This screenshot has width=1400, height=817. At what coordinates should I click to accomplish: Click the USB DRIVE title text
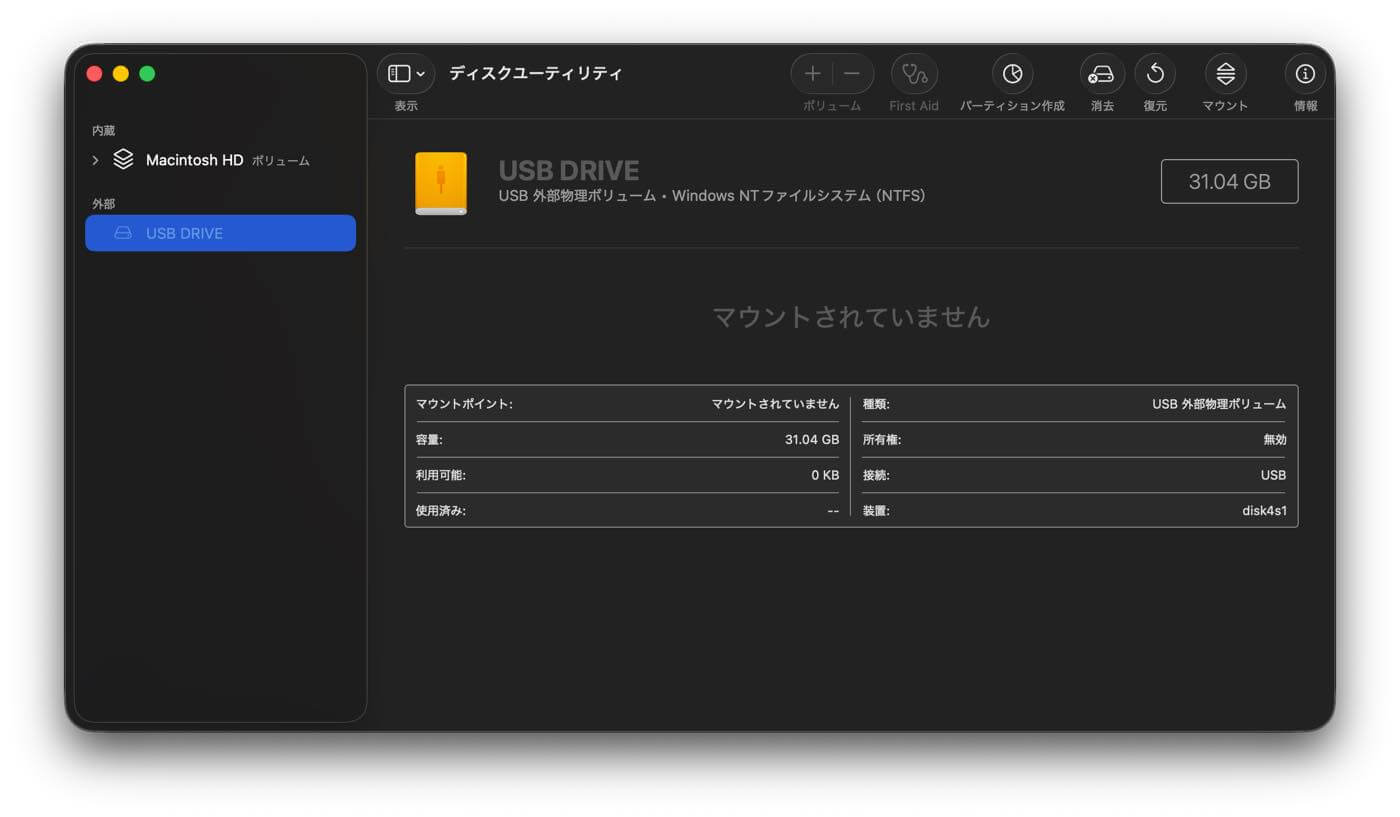click(x=570, y=170)
